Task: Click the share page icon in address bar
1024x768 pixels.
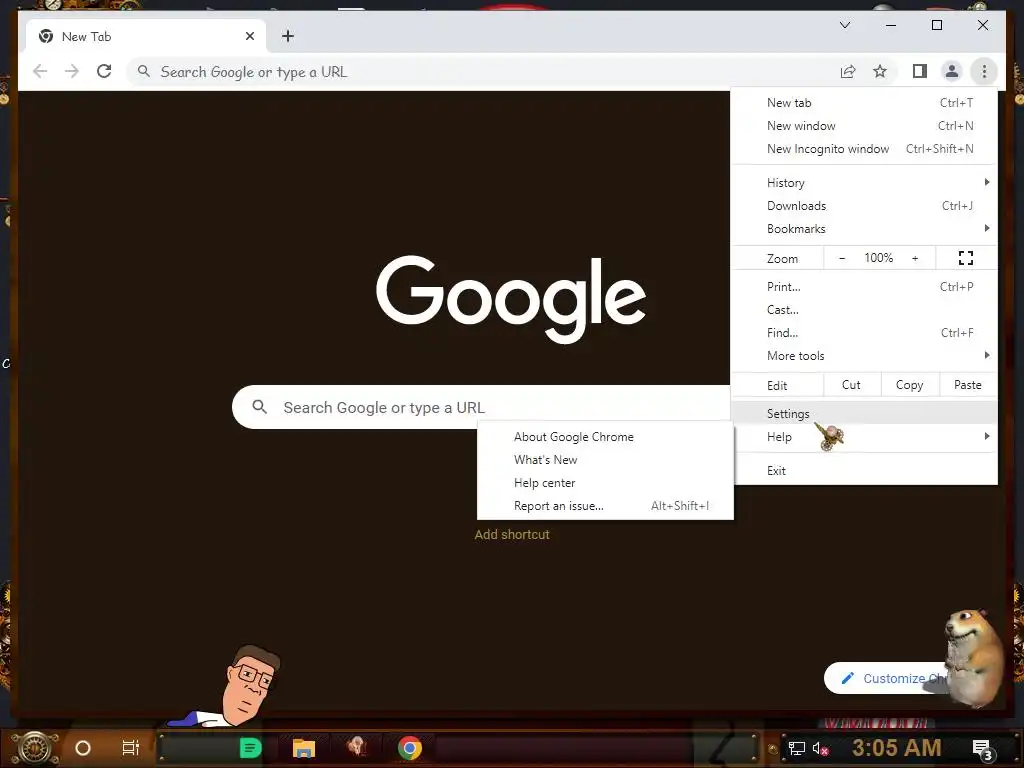Action: [848, 71]
